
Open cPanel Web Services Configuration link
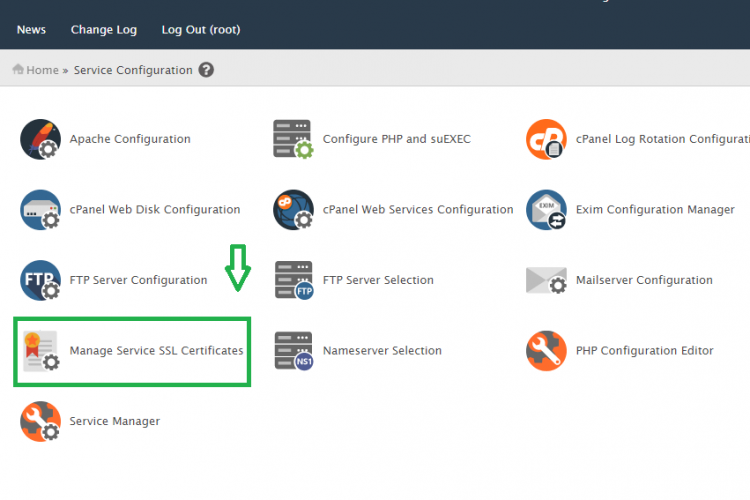(418, 210)
